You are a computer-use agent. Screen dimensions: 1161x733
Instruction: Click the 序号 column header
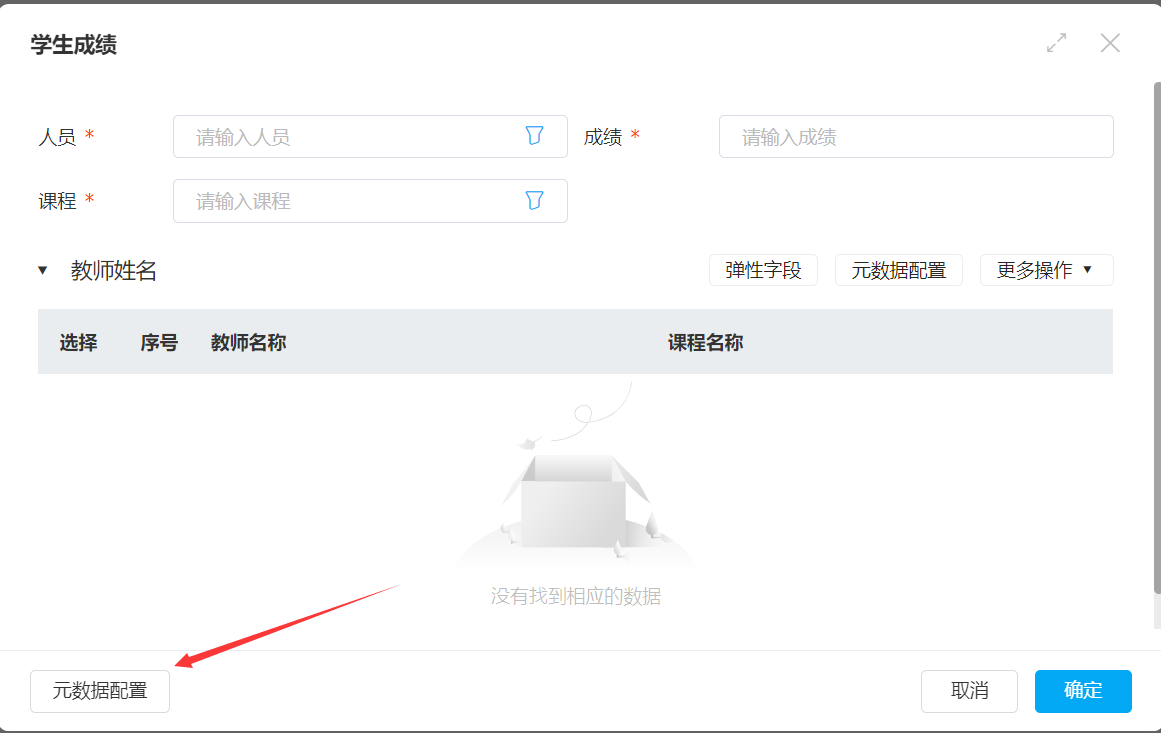tap(159, 343)
